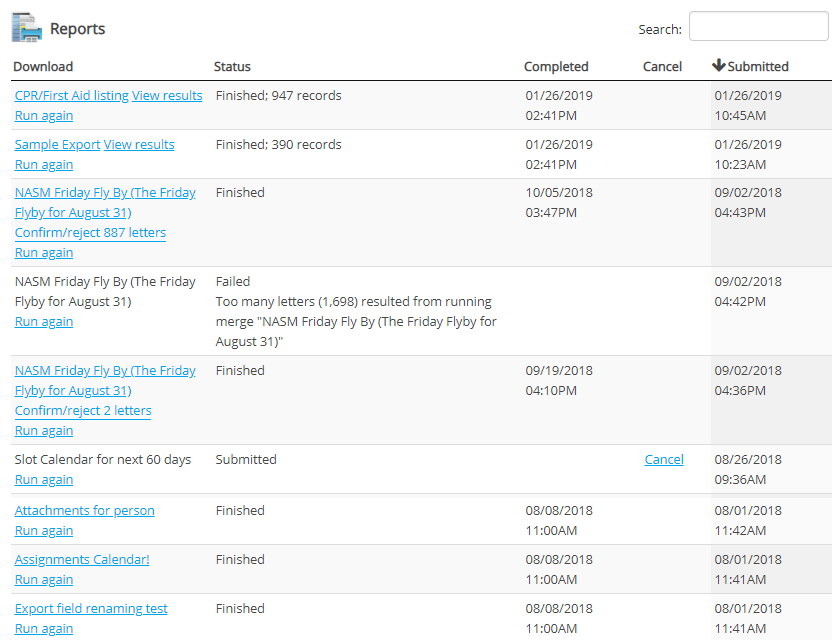Click the Cancel column header
The width and height of the screenshot is (832, 640).
click(x=662, y=67)
